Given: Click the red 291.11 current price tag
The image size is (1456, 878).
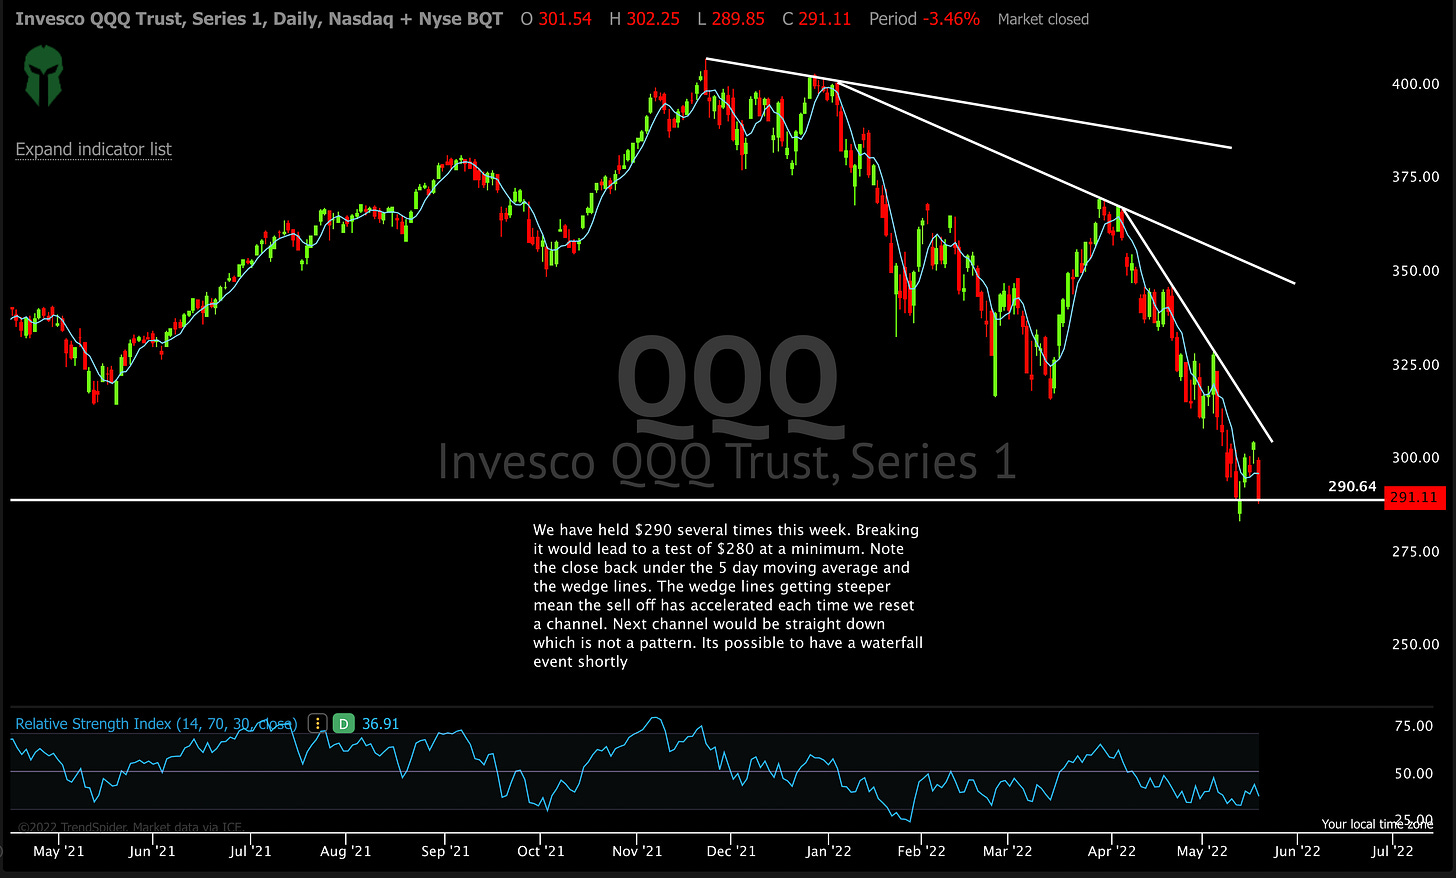Looking at the screenshot, I should tap(1414, 497).
